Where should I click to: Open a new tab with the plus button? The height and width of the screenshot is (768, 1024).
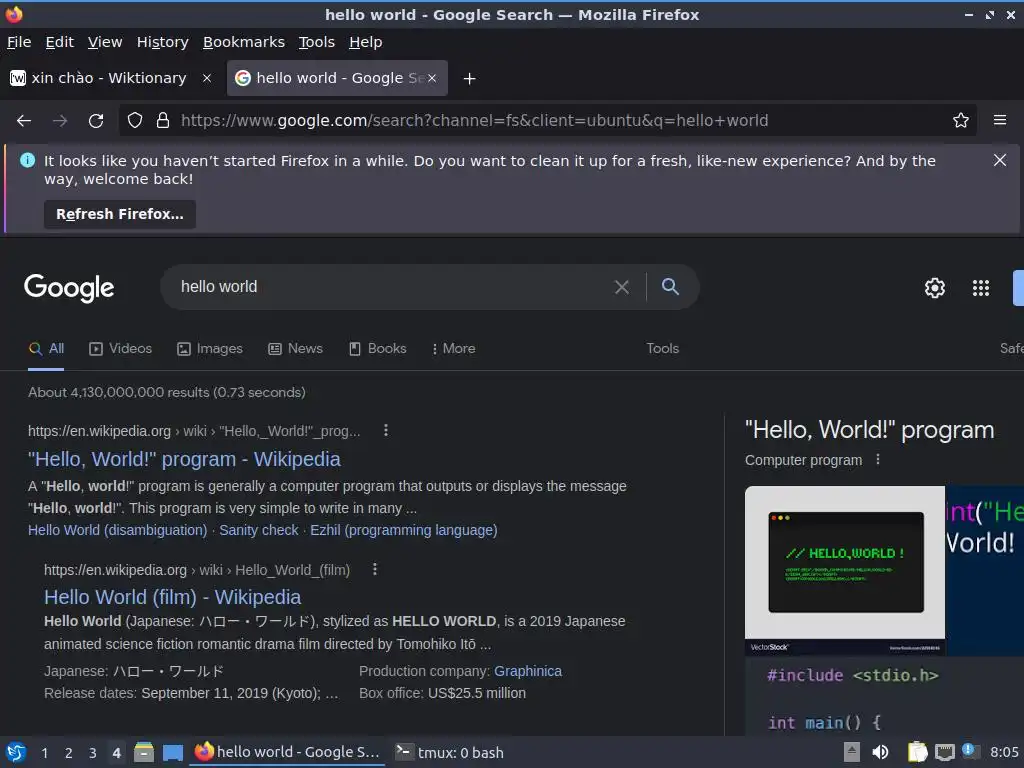469,79
